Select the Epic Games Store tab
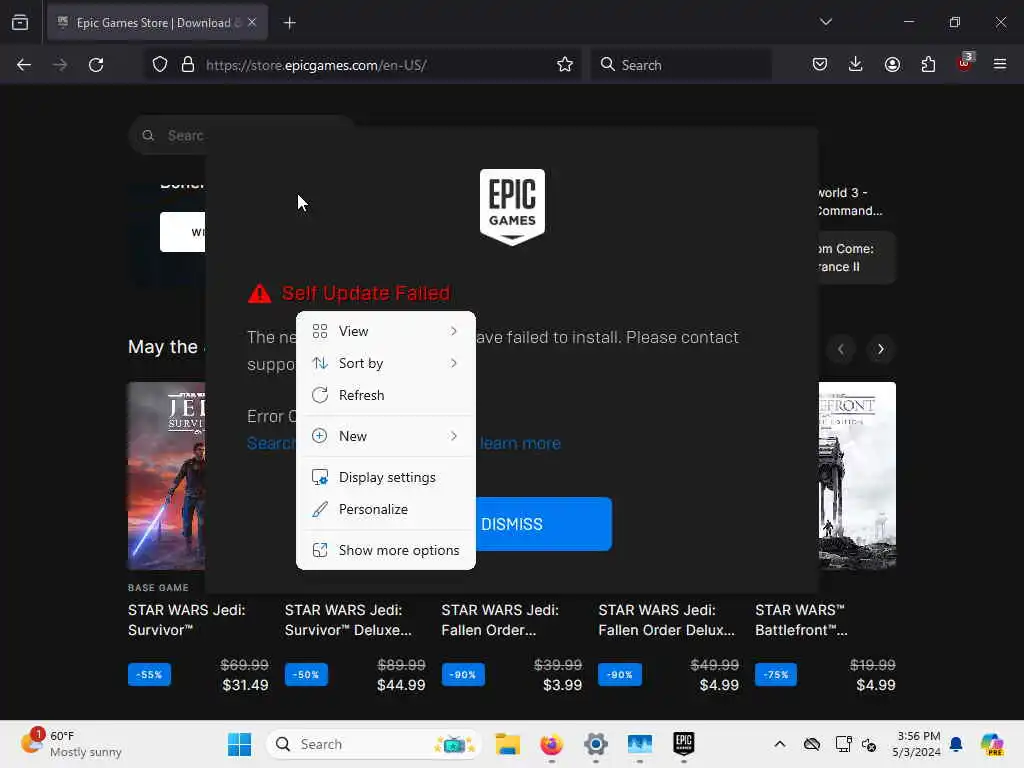 point(157,23)
